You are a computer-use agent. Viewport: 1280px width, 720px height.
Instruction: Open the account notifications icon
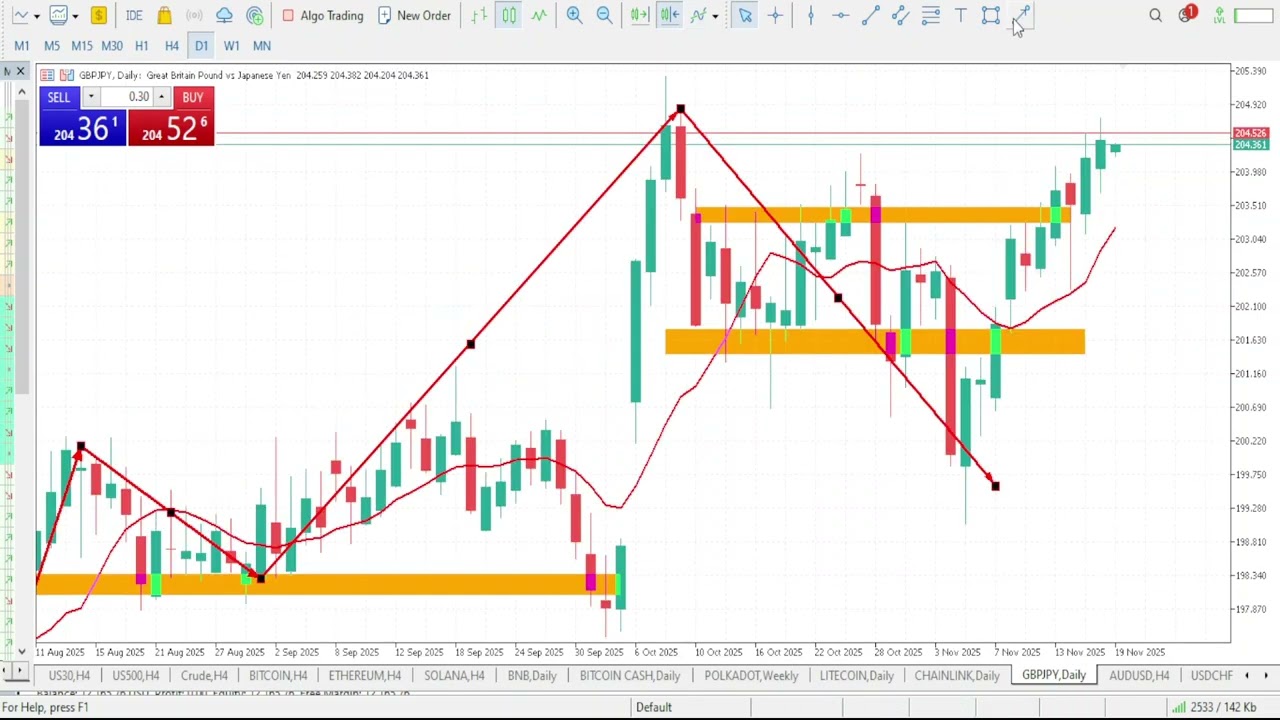click(x=1187, y=15)
